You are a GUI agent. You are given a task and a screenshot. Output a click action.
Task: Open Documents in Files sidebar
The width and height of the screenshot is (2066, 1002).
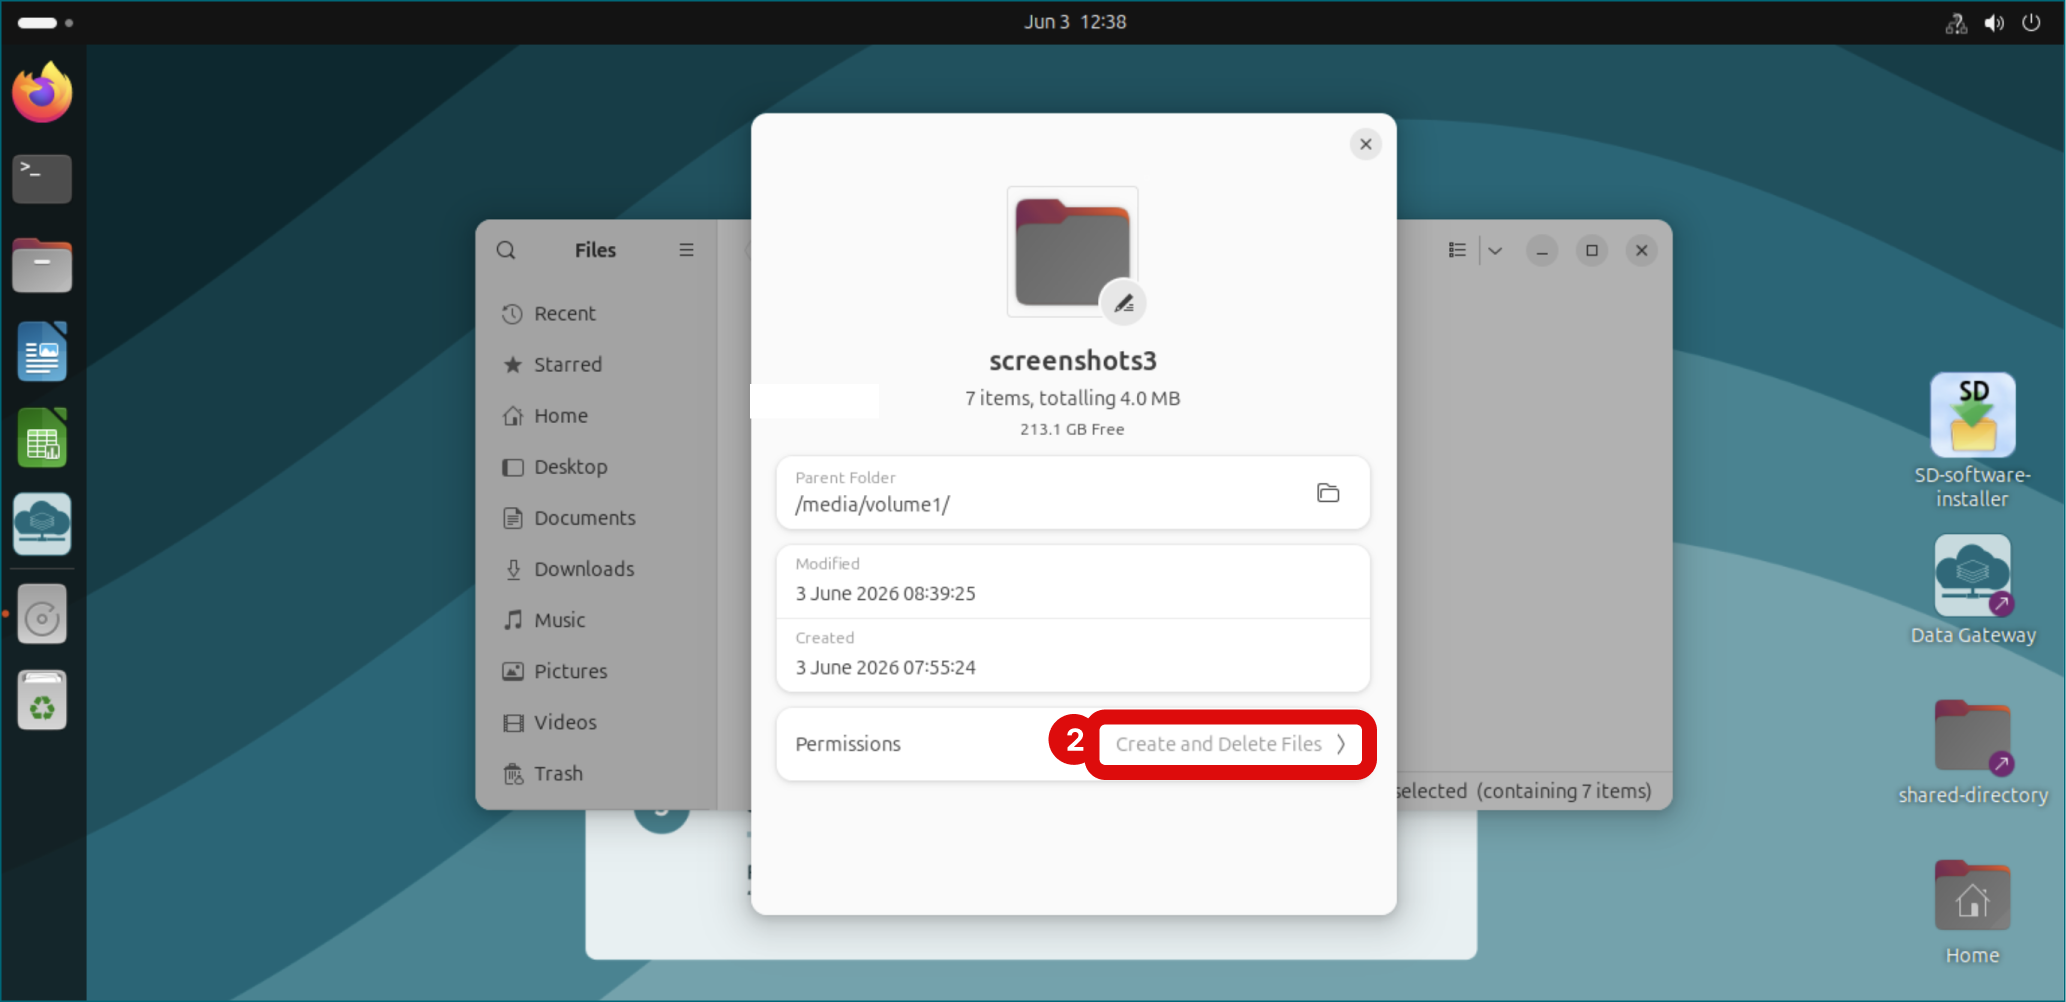[x=597, y=518]
